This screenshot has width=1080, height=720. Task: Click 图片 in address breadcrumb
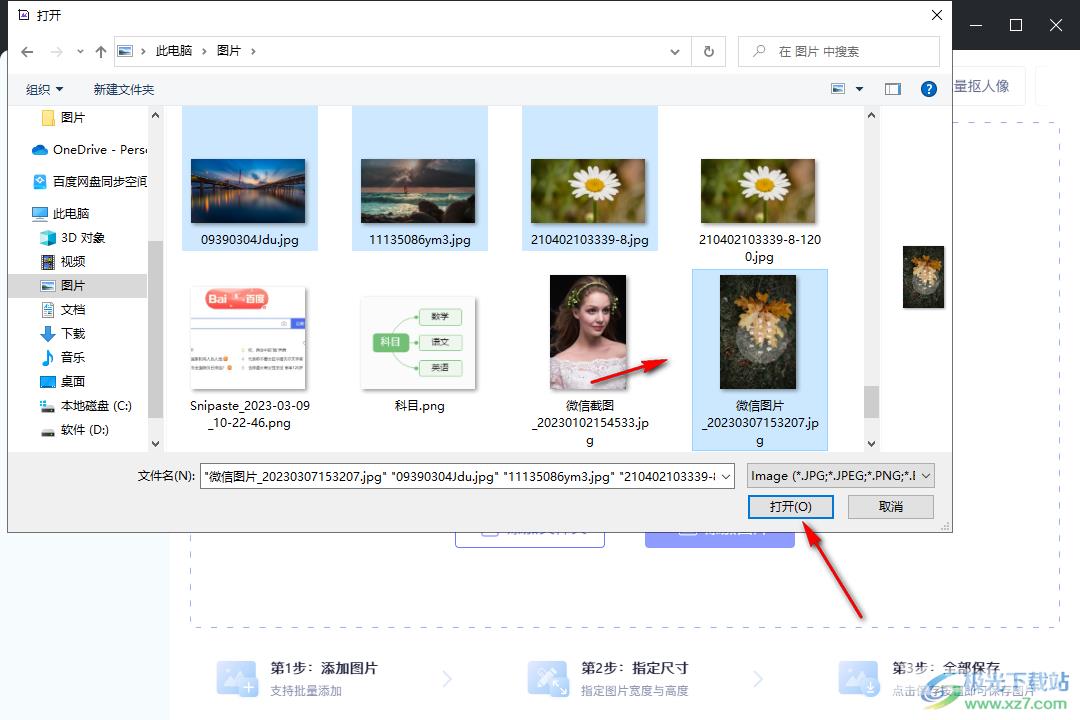click(229, 52)
